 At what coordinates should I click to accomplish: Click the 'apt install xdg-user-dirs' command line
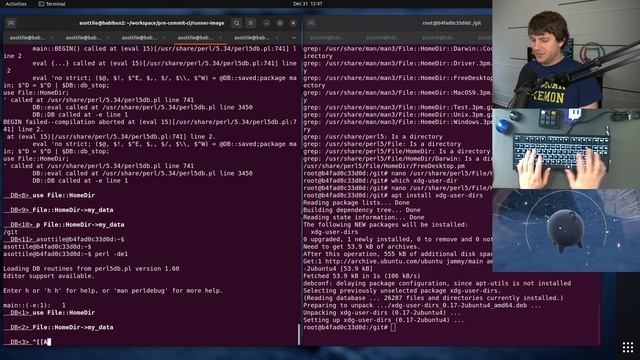click(x=393, y=196)
